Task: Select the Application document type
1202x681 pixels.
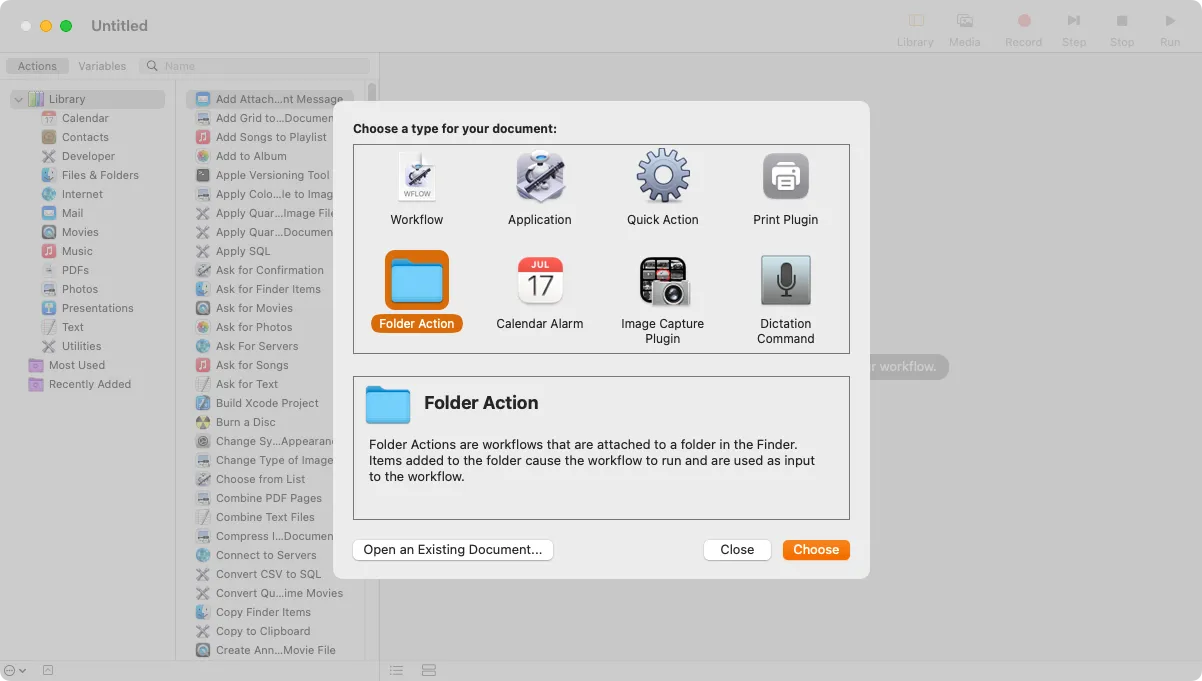Action: click(x=540, y=188)
